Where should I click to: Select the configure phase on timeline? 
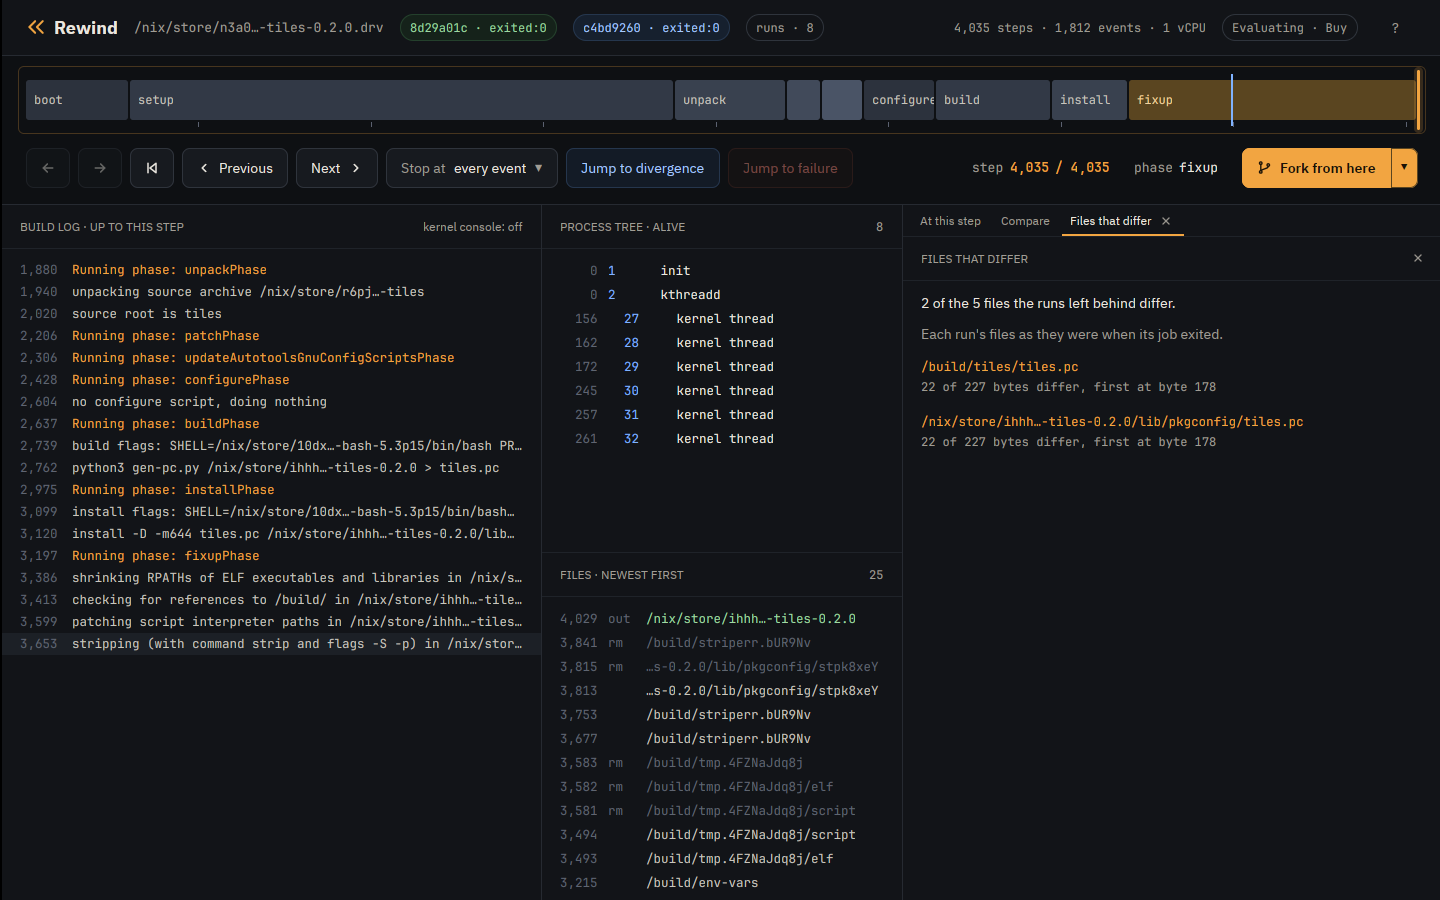pyautogui.click(x=899, y=100)
